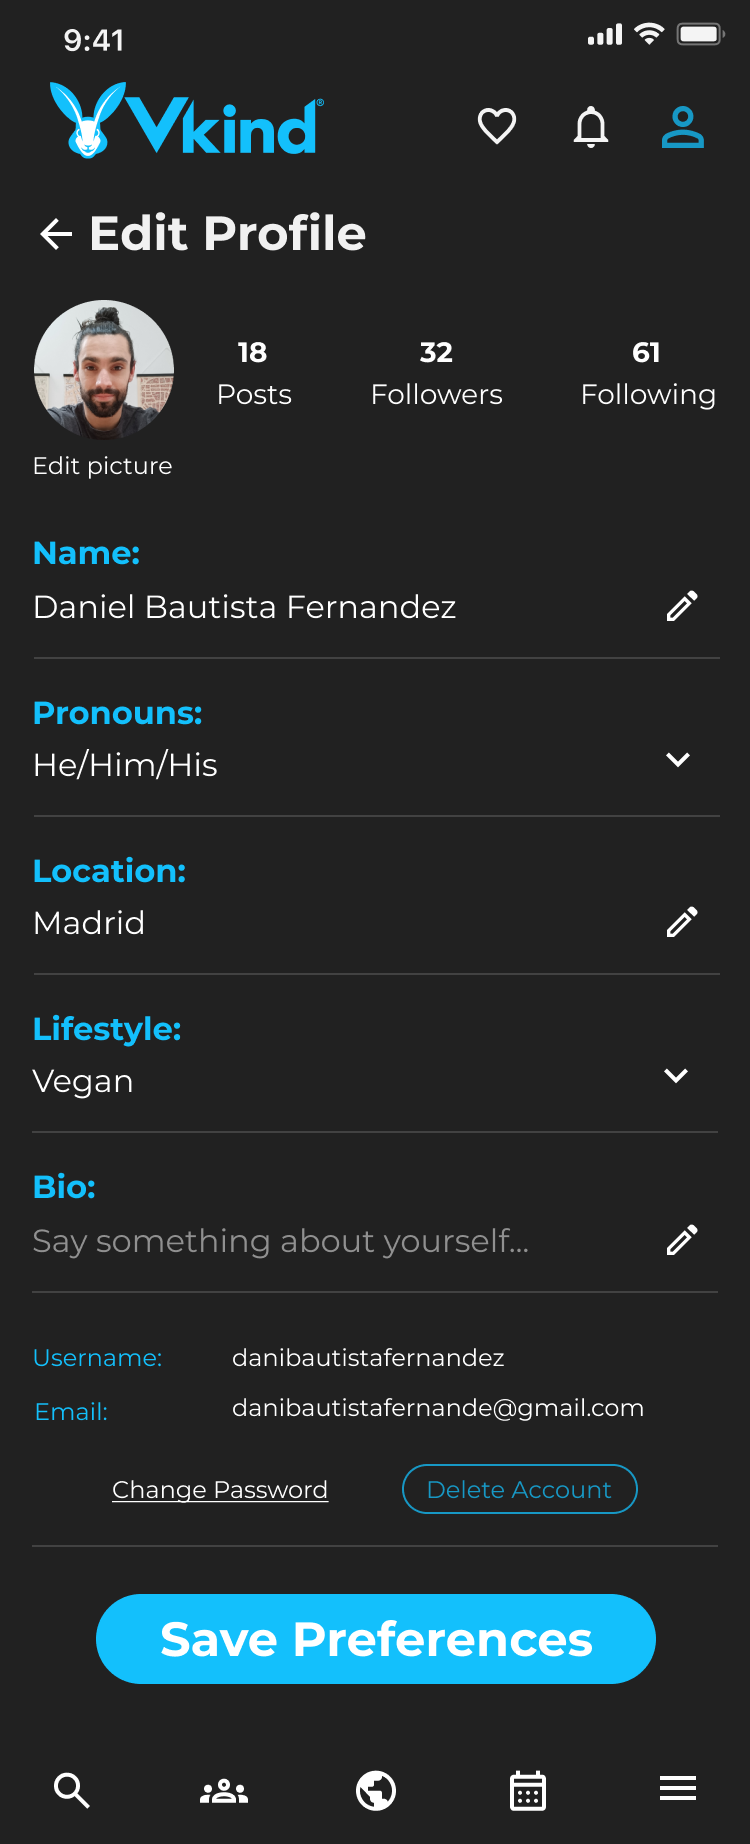The height and width of the screenshot is (1844, 750).
Task: Open the calendar events tab
Action: click(528, 1790)
